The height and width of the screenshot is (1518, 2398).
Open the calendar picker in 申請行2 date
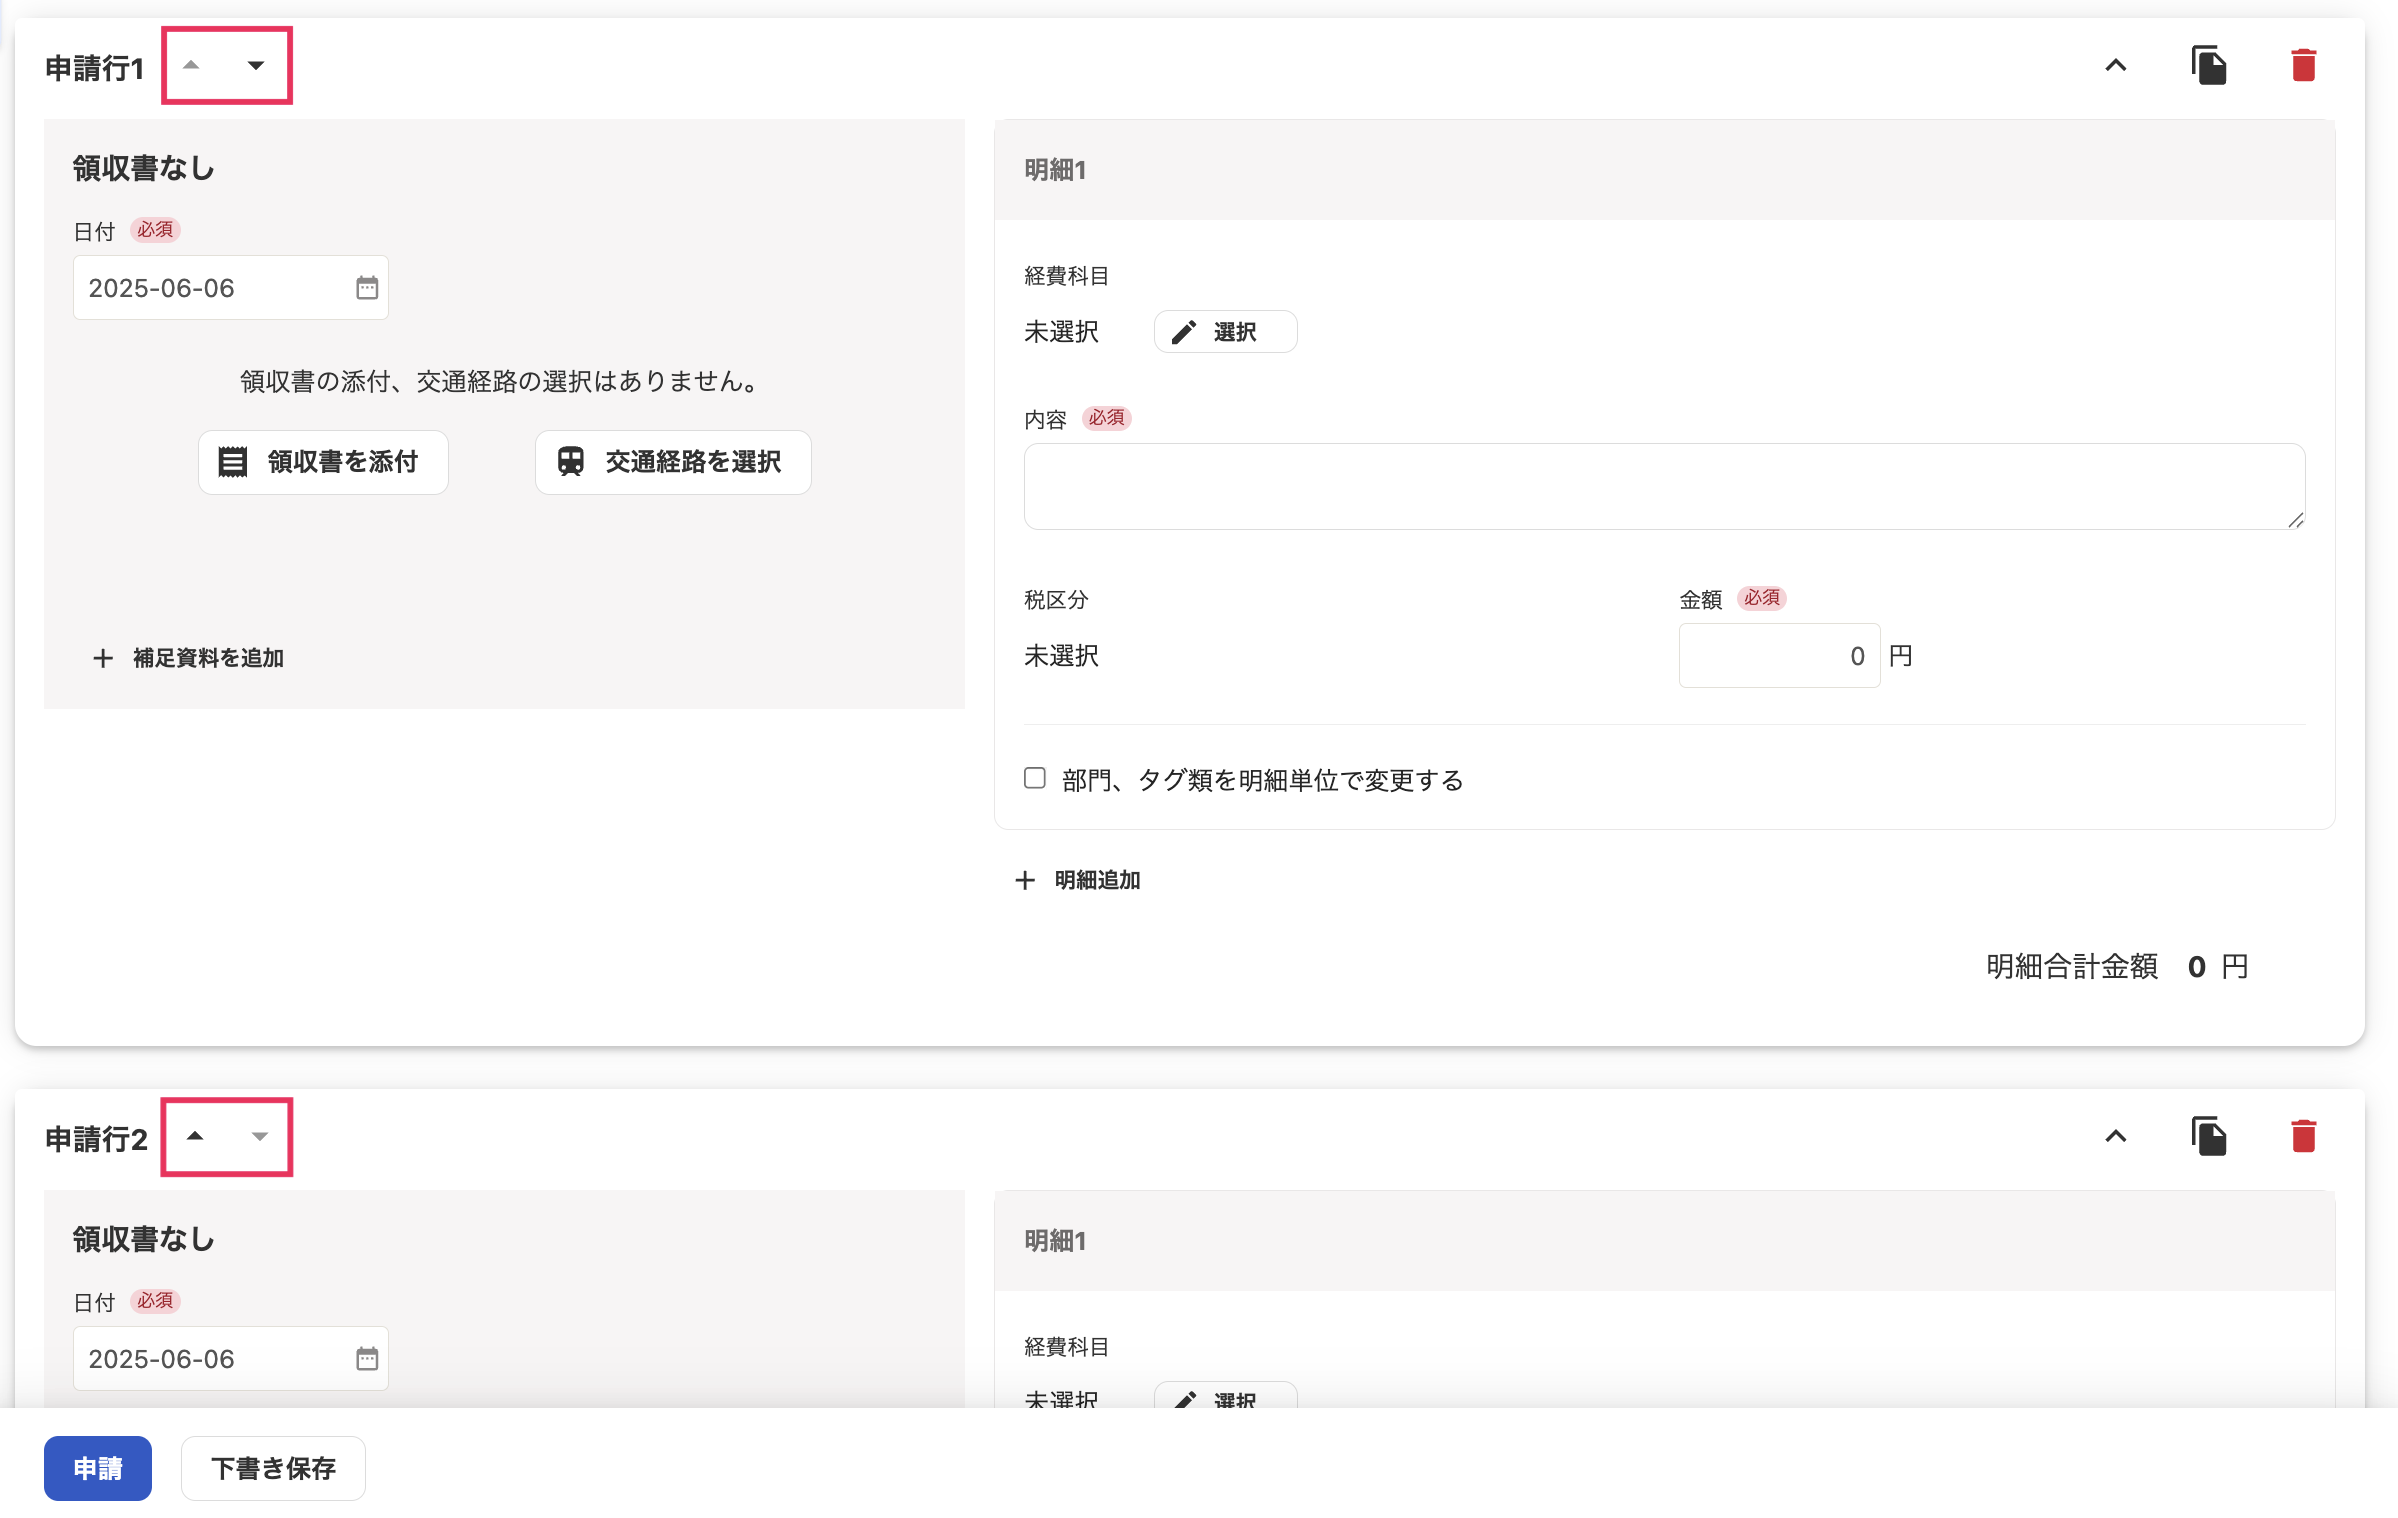click(x=367, y=1359)
